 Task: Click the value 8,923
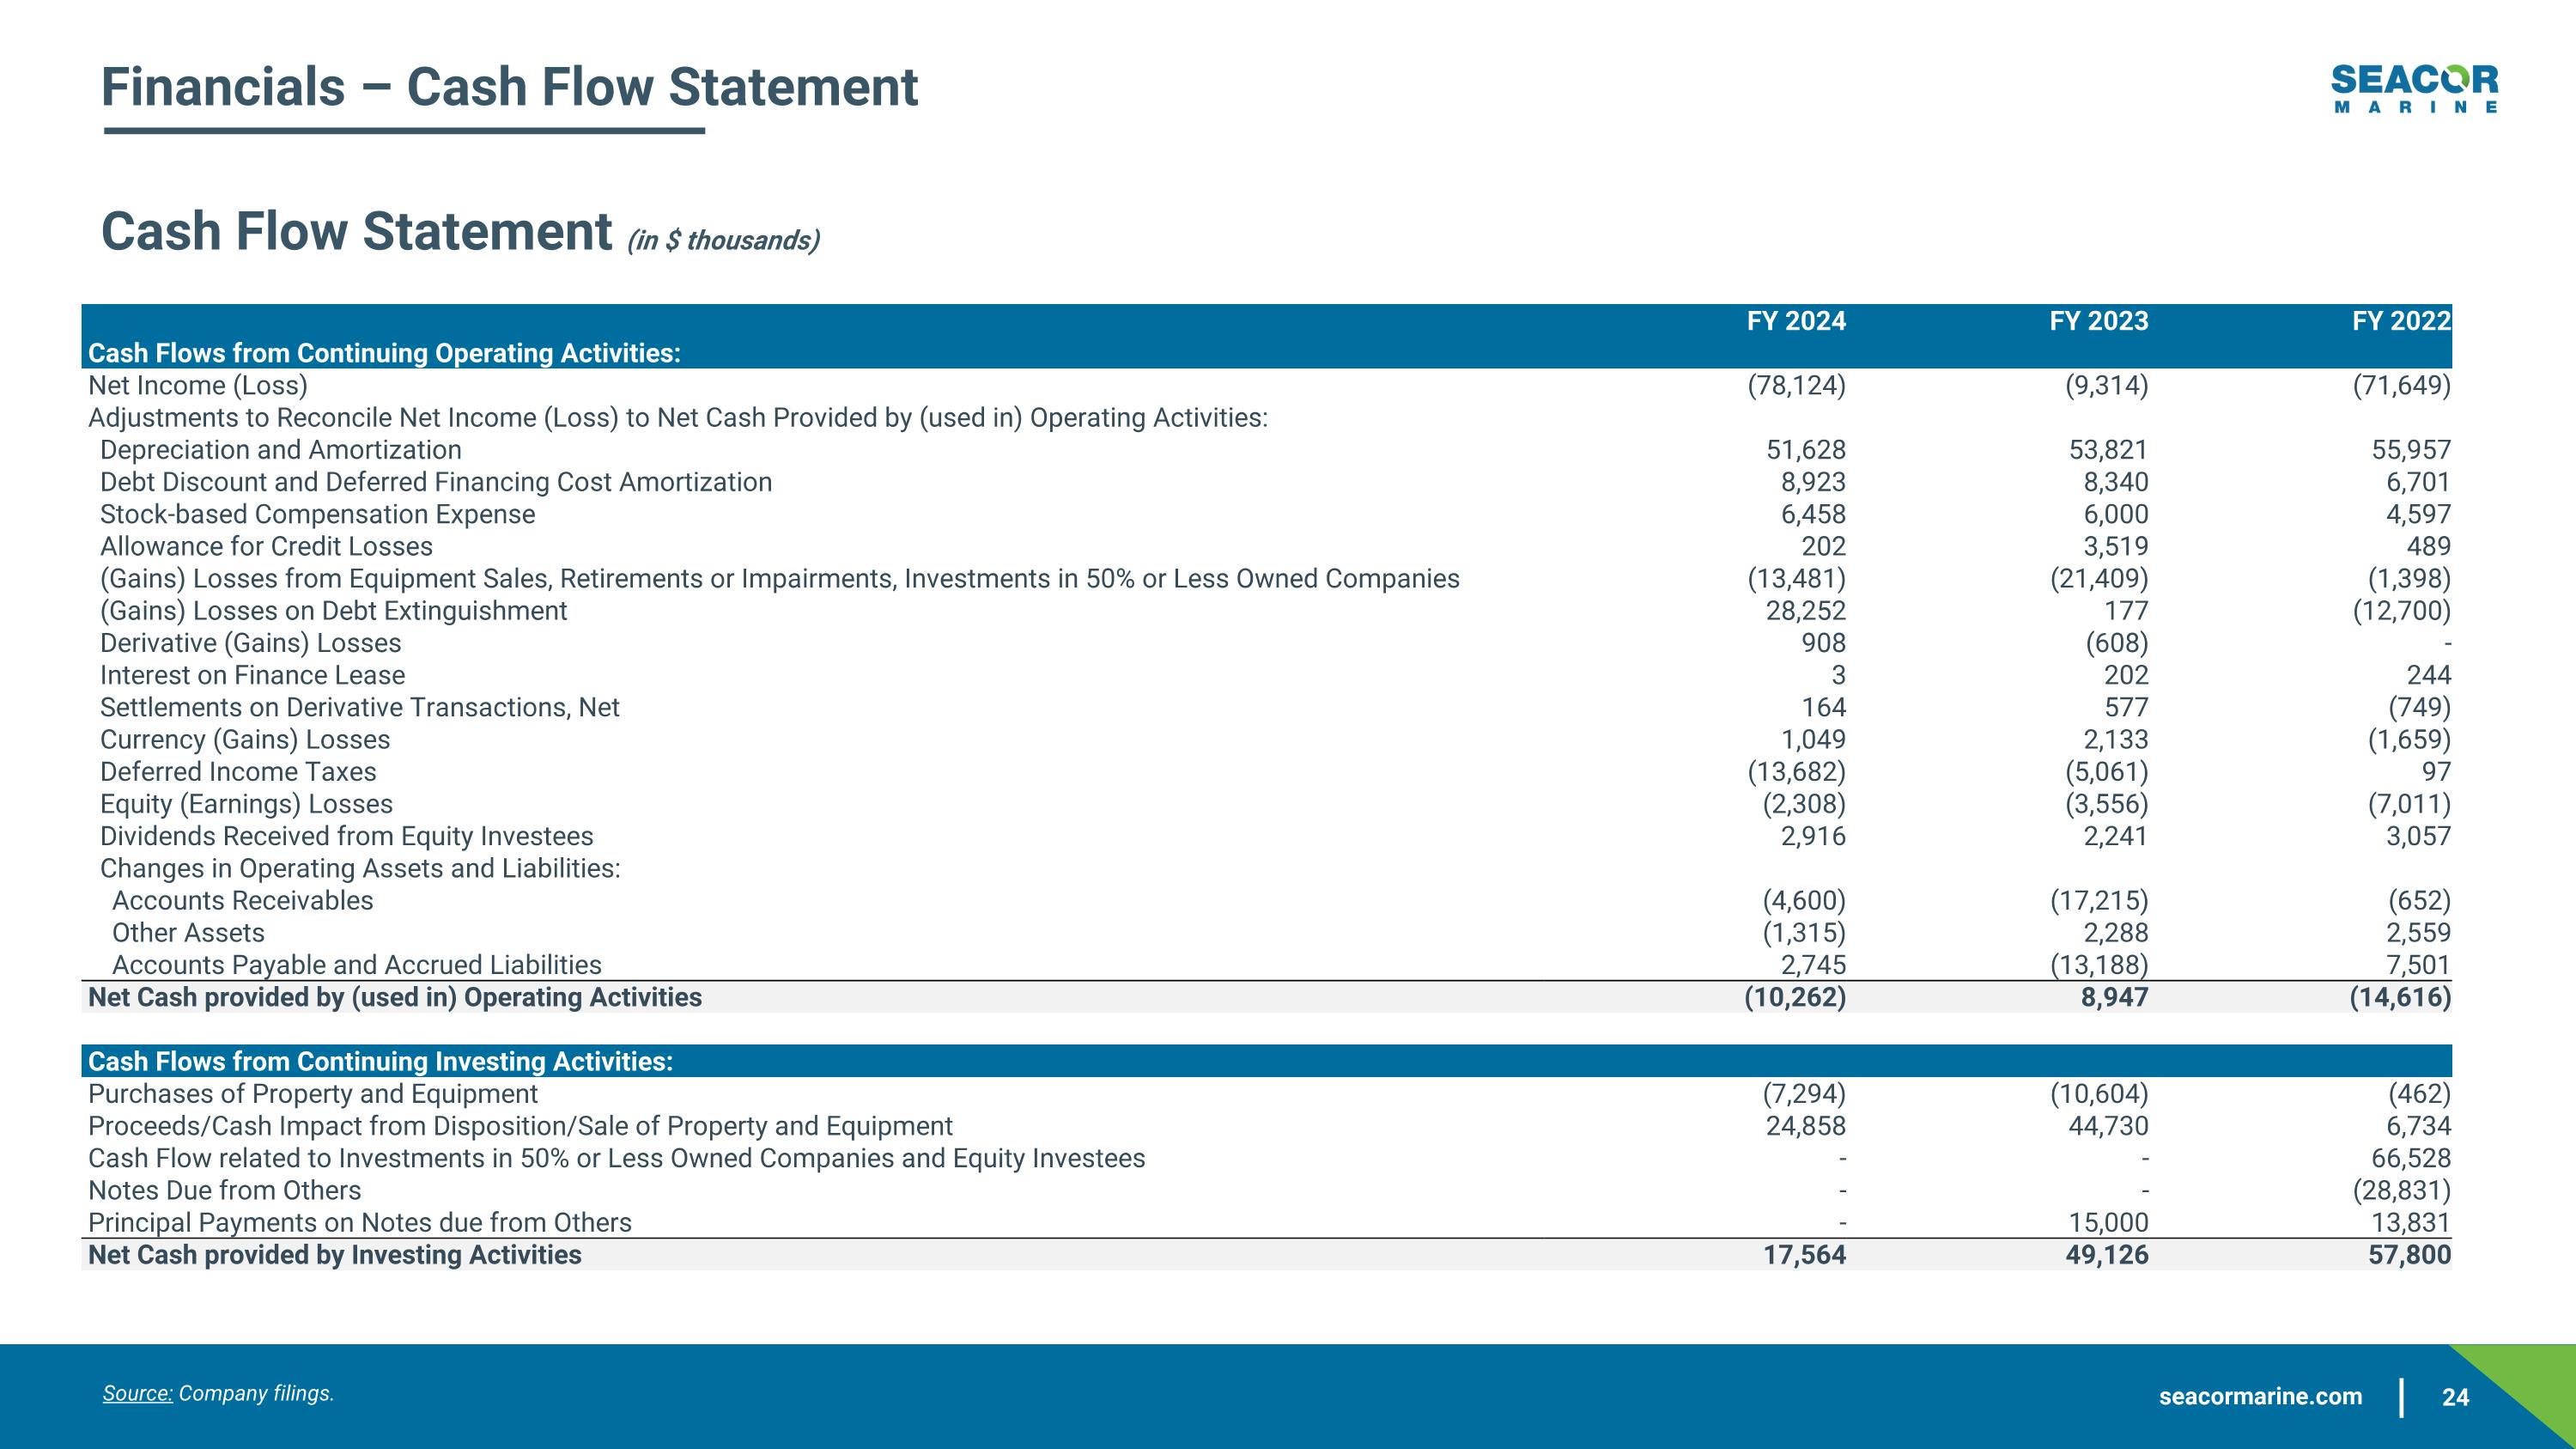1813,482
